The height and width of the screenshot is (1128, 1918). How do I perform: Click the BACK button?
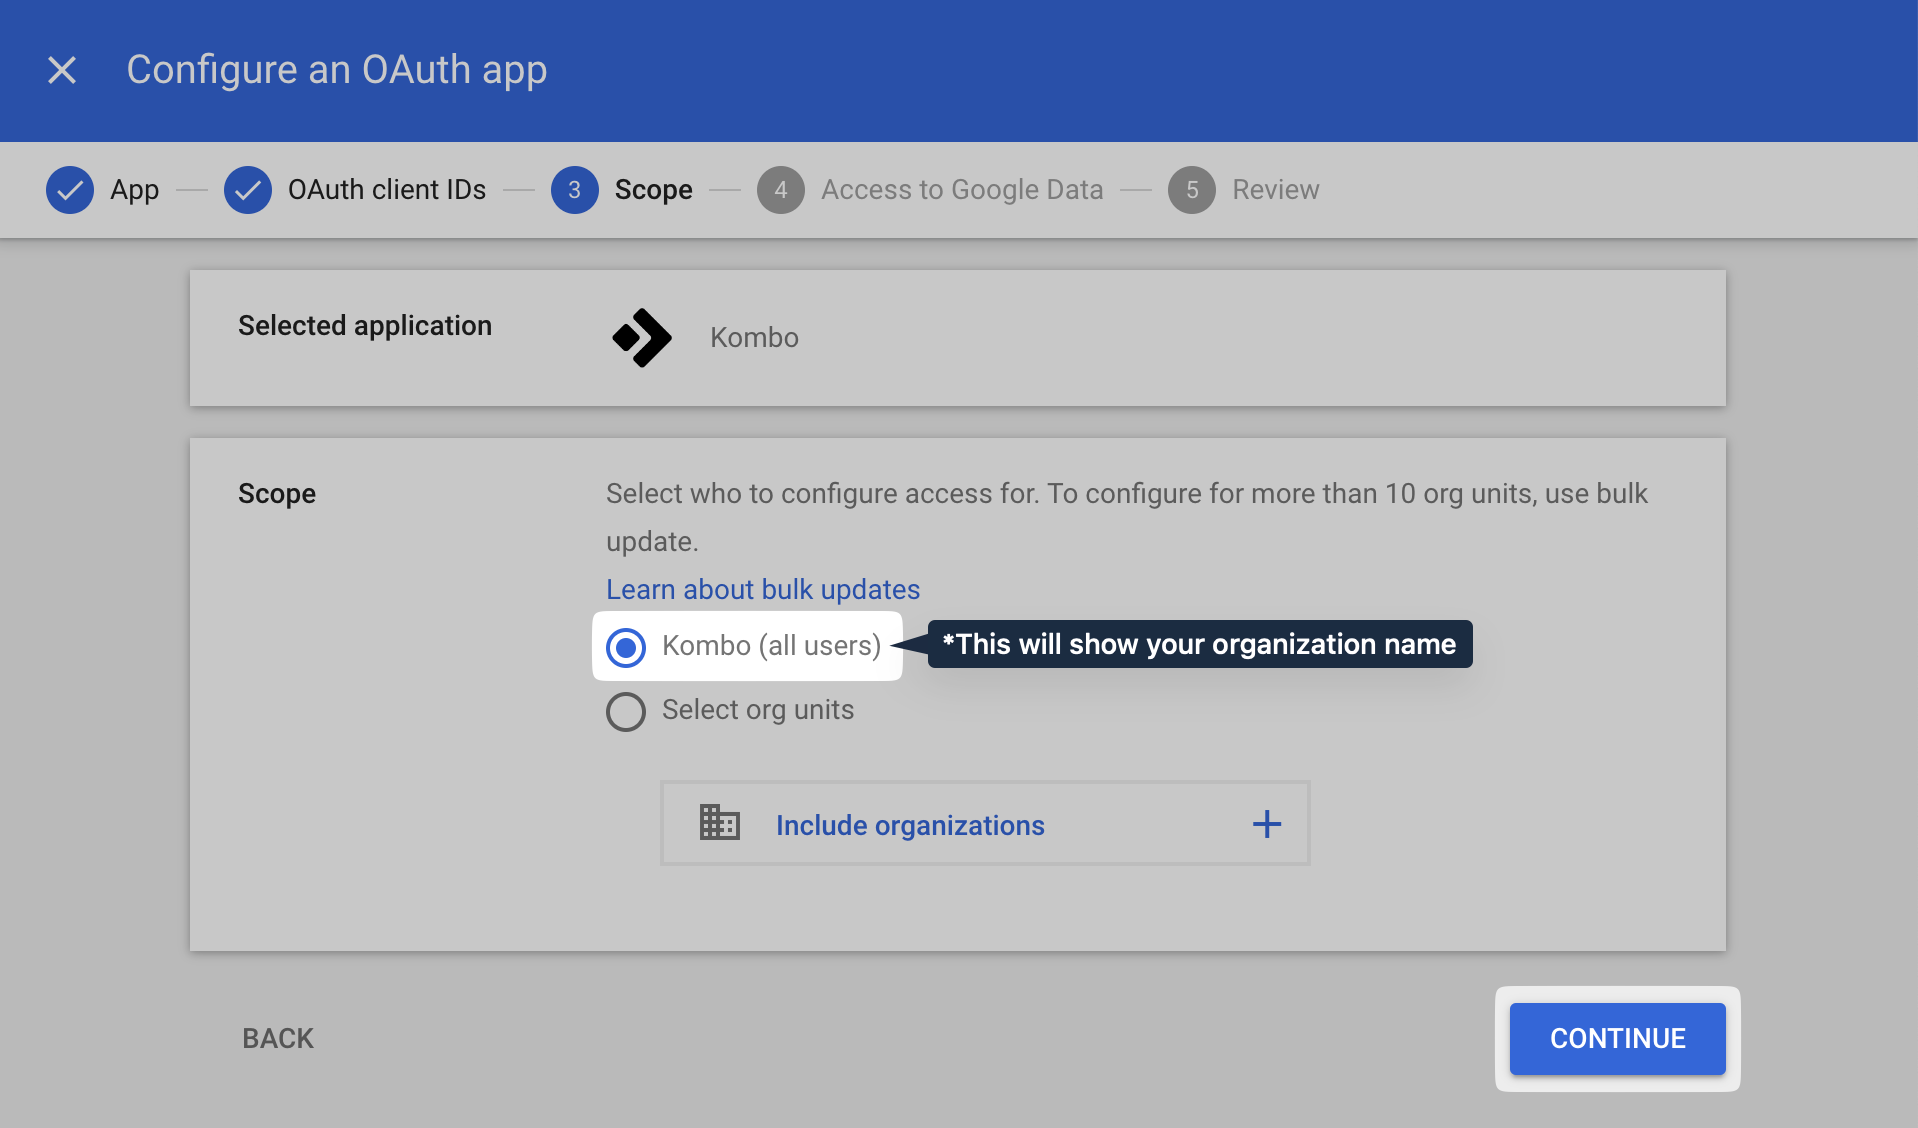point(278,1039)
